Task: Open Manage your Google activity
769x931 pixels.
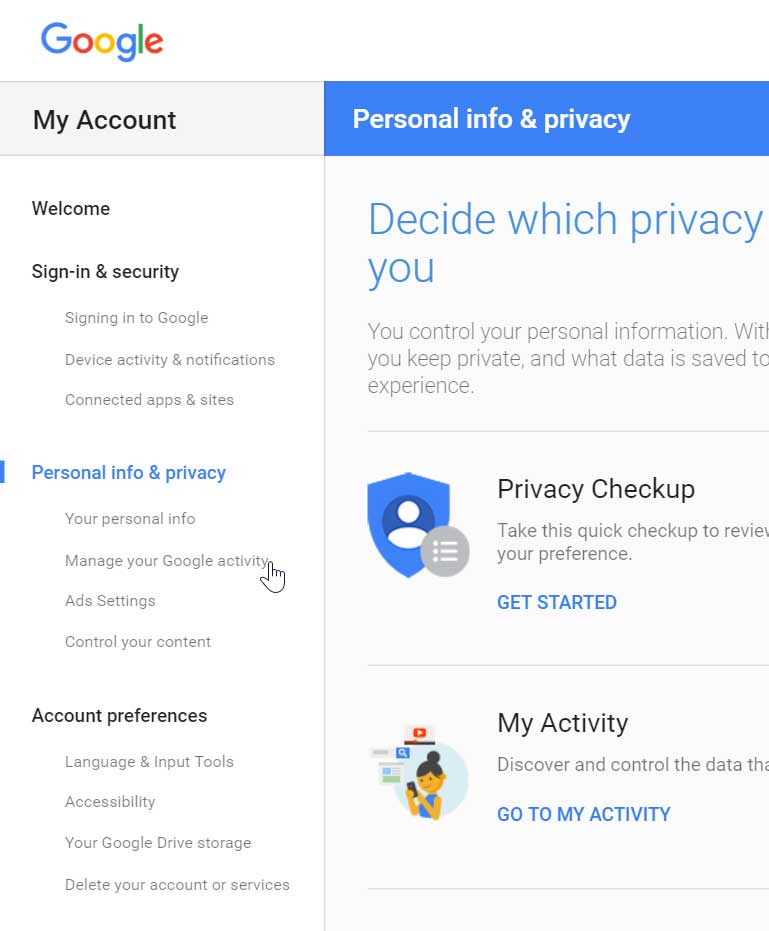Action: (x=167, y=560)
